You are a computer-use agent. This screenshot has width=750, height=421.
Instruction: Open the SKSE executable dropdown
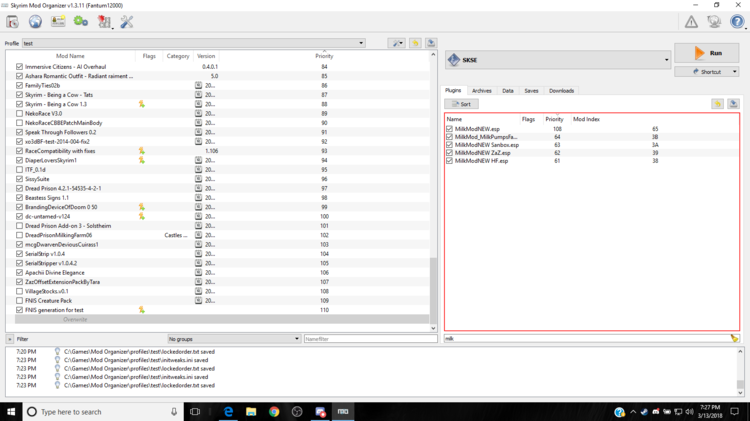pos(558,60)
